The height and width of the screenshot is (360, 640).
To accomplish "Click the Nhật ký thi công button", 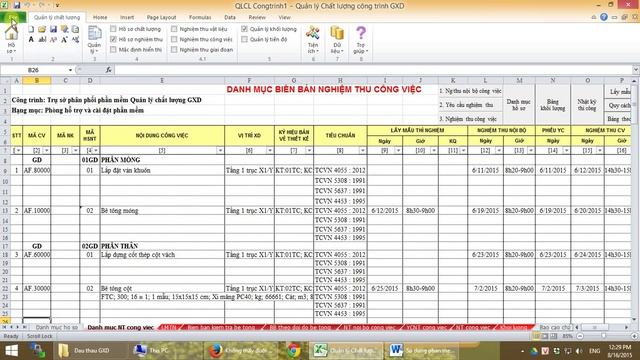I will 587,105.
